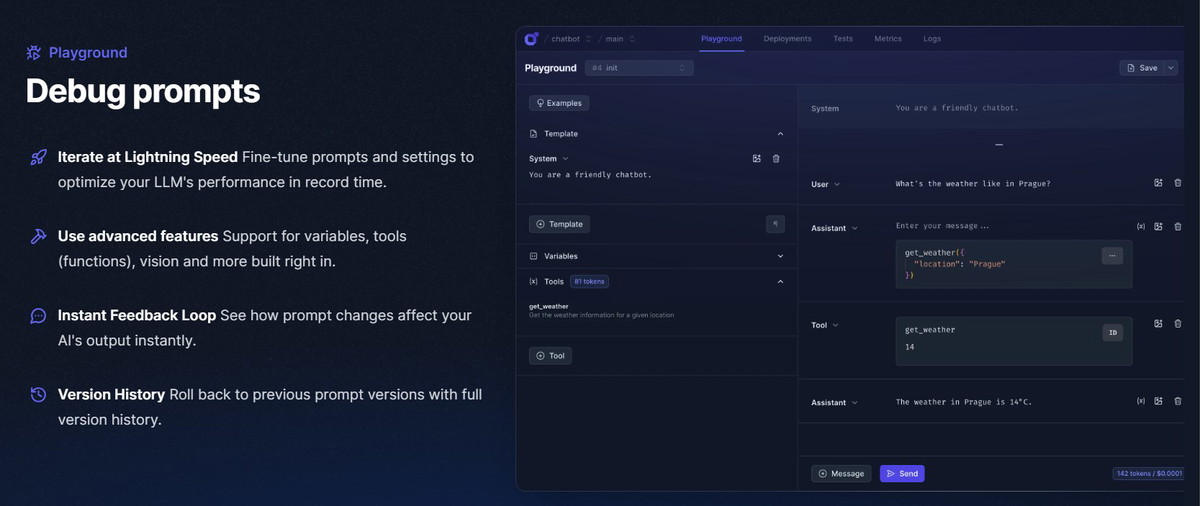
Task: Delete the final Assistant weather reply
Action: click(1177, 401)
